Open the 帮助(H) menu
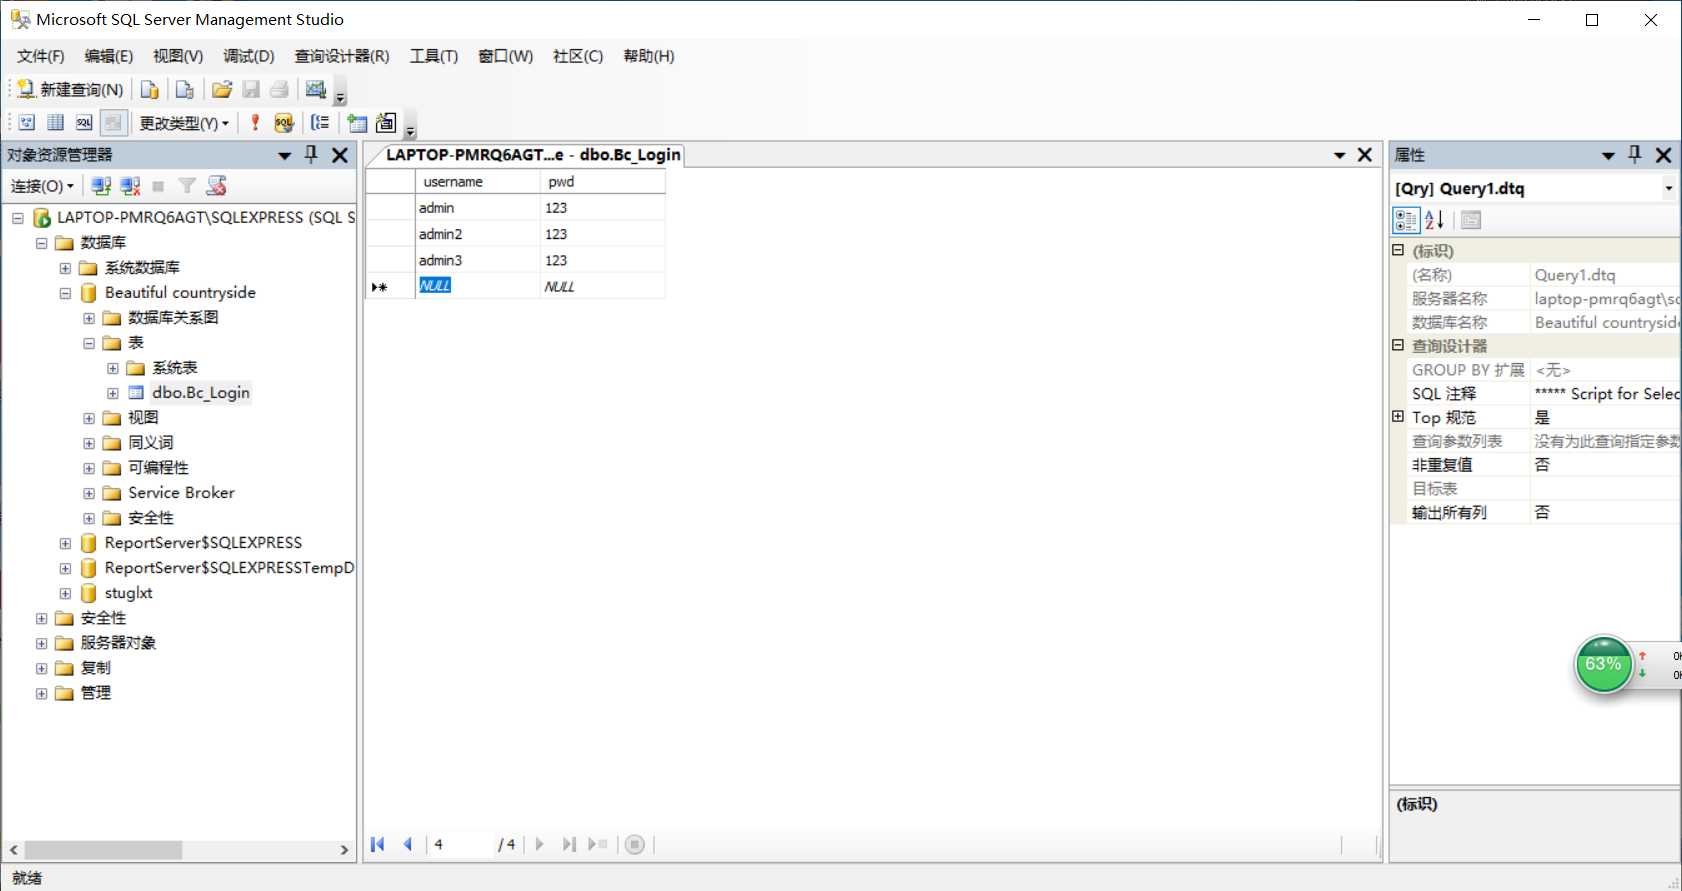This screenshot has width=1682, height=891. [649, 56]
